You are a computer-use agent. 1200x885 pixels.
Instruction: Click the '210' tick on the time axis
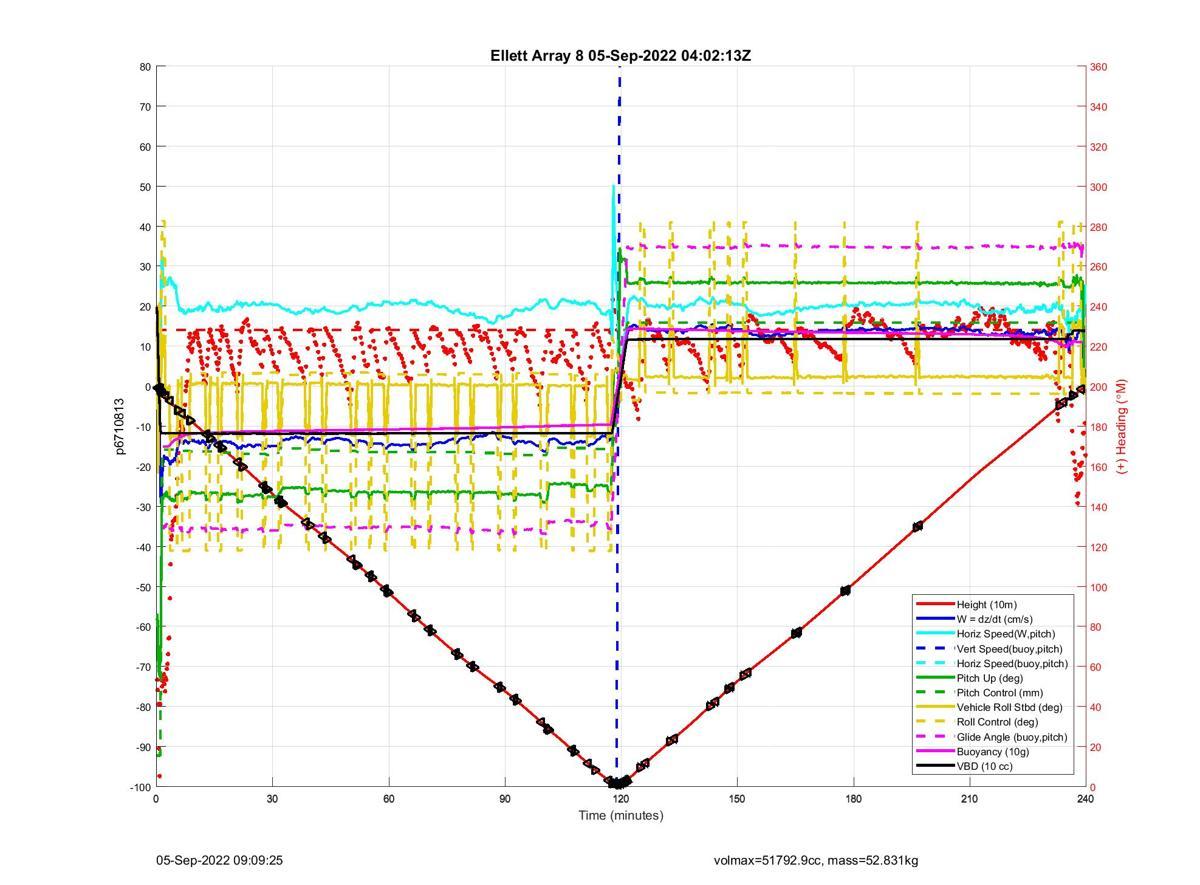pos(969,798)
